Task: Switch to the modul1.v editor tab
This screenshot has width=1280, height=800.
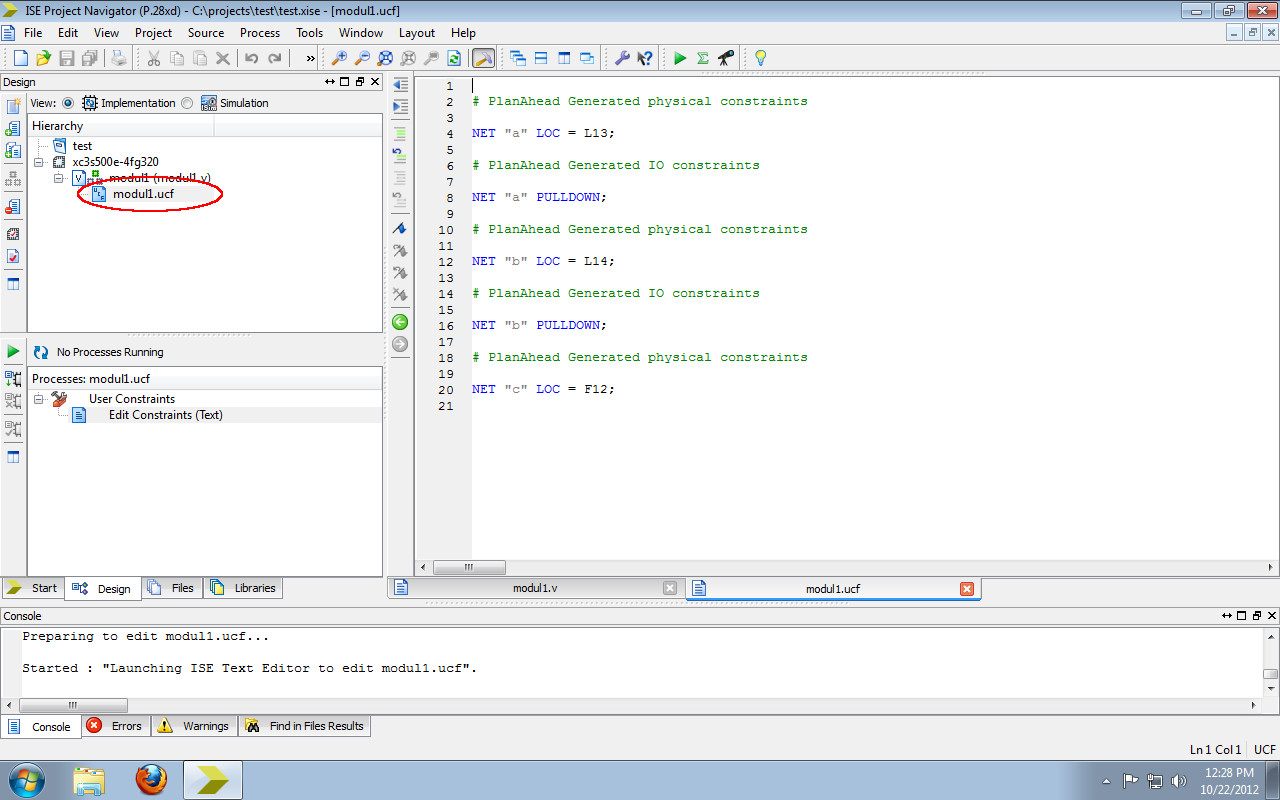Action: pos(536,588)
